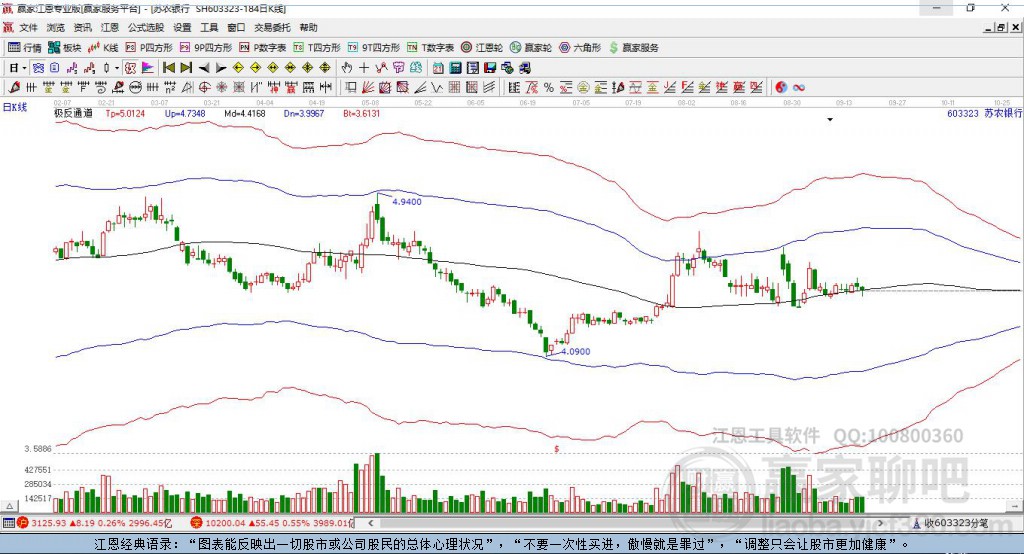The height and width of the screenshot is (554, 1024).
Task: Open the 行情 quotes view
Action: click(24, 48)
